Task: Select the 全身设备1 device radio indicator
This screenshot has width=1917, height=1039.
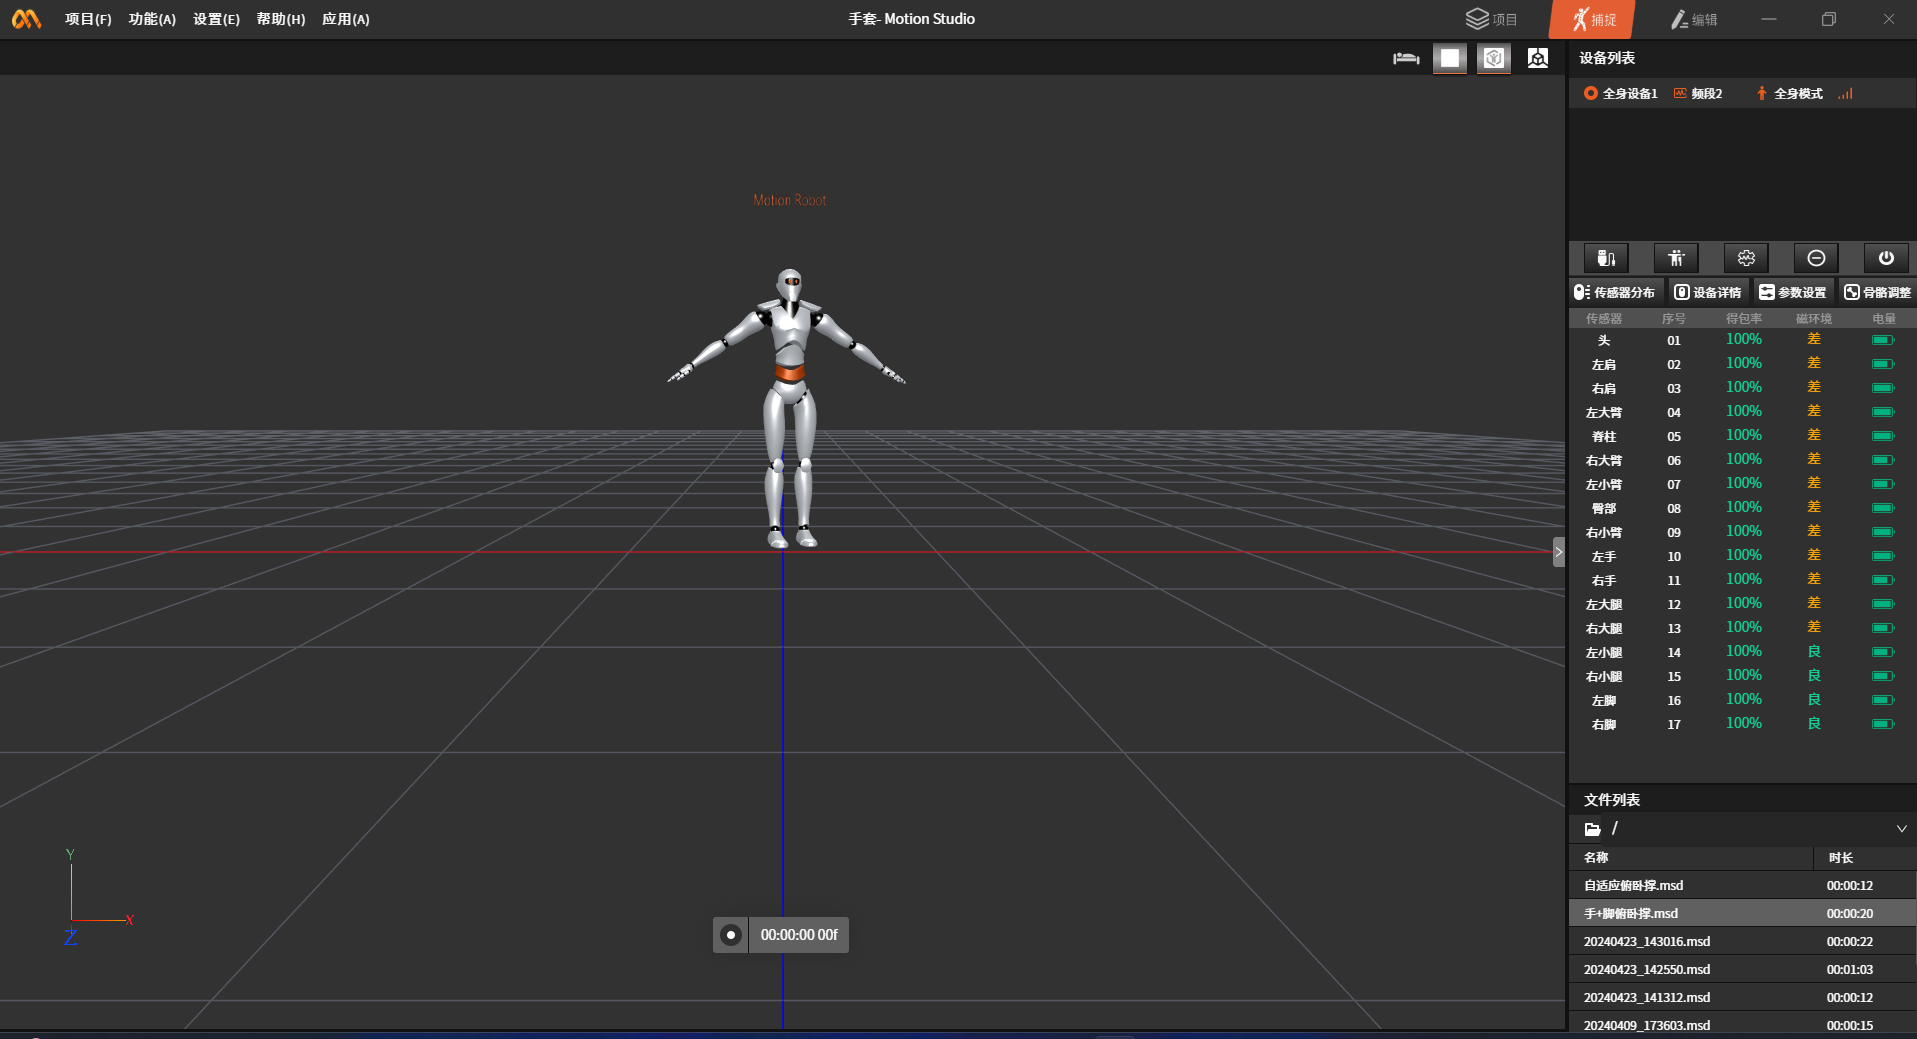Action: tap(1590, 93)
